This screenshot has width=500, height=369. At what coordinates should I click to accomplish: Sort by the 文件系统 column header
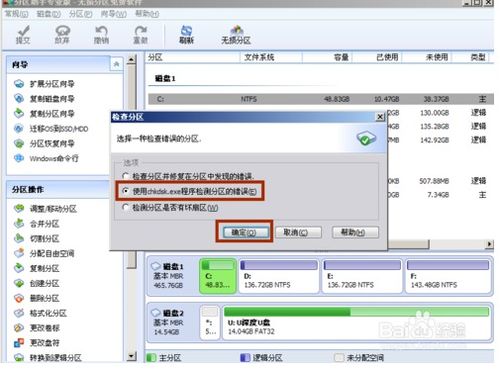[271, 57]
